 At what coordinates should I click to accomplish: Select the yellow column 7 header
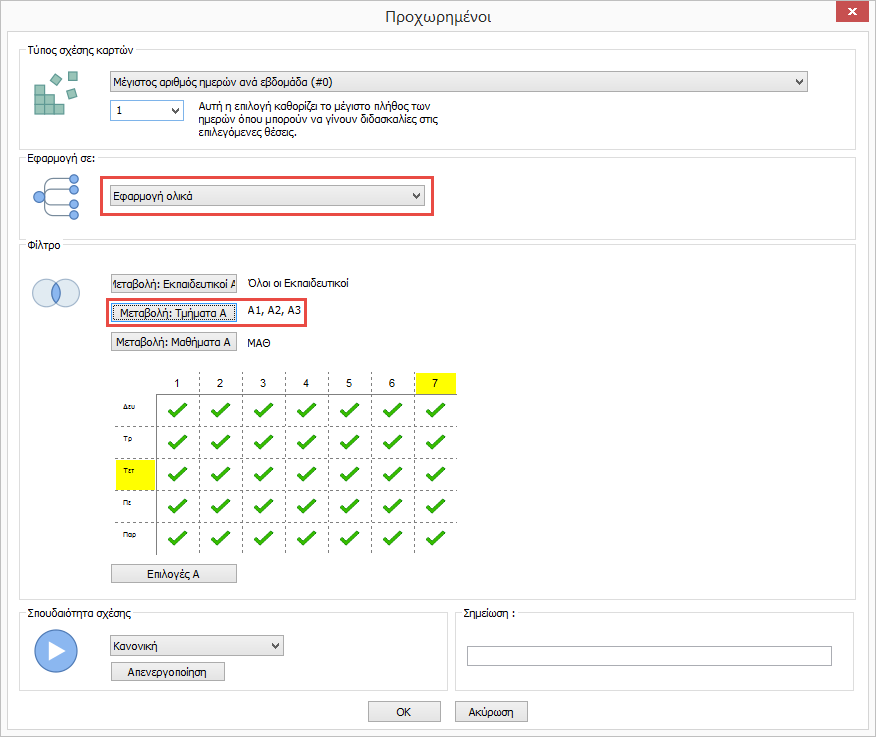pos(435,383)
